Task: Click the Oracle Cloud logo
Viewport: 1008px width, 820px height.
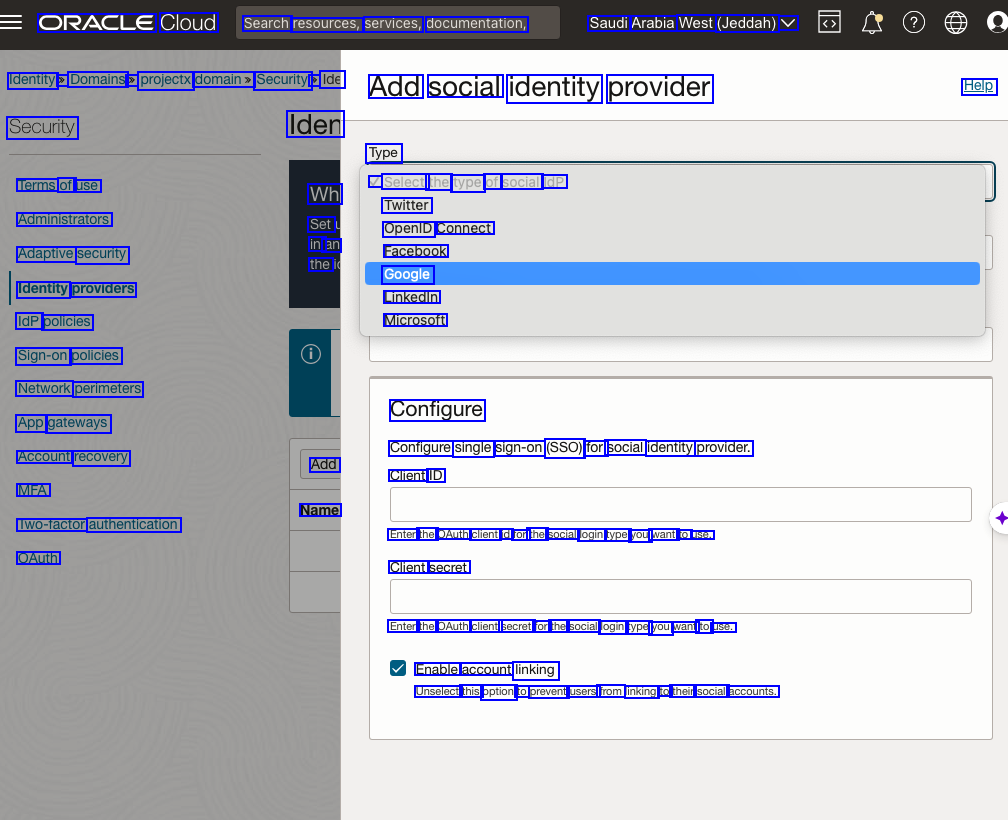Action: tap(127, 23)
